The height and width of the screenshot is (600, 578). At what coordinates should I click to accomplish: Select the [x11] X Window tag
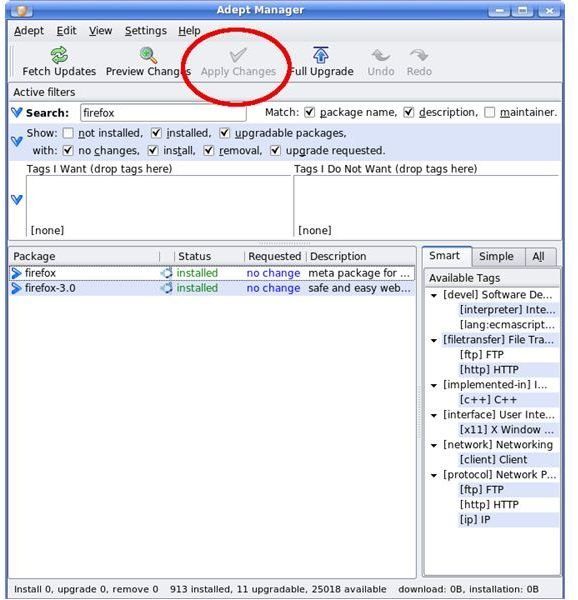[x=507, y=430]
